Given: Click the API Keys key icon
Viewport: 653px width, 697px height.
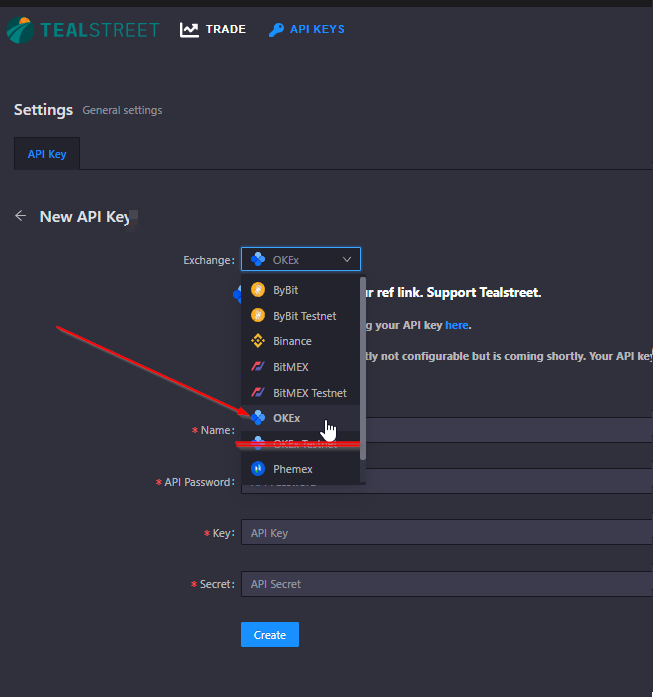Looking at the screenshot, I should point(276,30).
